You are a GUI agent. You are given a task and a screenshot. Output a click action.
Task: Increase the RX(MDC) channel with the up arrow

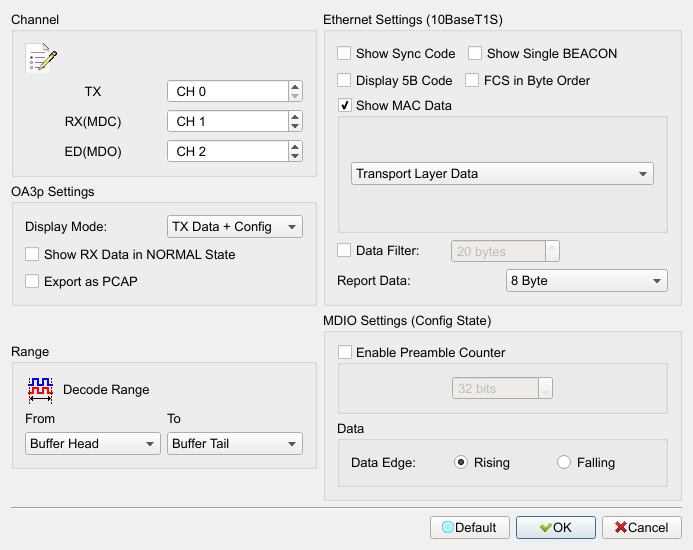click(x=295, y=116)
